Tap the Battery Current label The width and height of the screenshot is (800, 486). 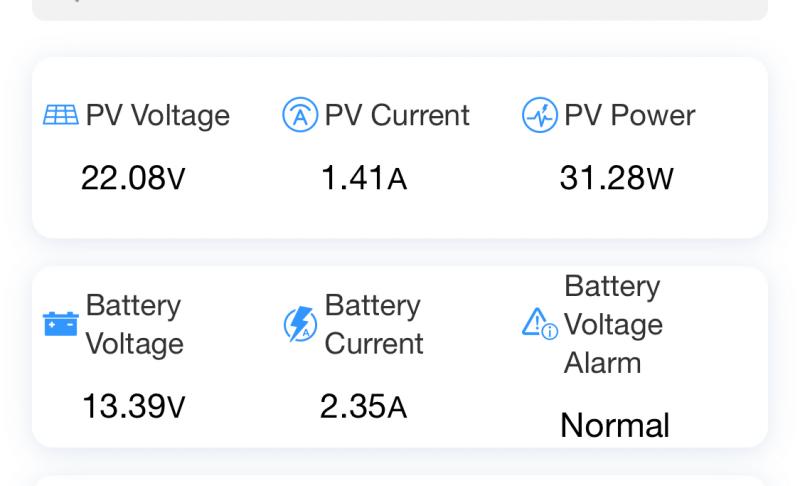(x=374, y=324)
